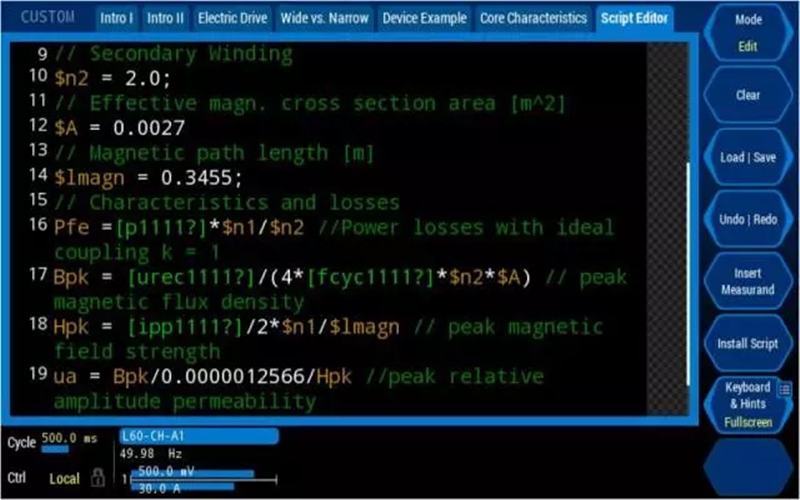
Task: Click the Ctrl Local setting
Action: click(64, 479)
